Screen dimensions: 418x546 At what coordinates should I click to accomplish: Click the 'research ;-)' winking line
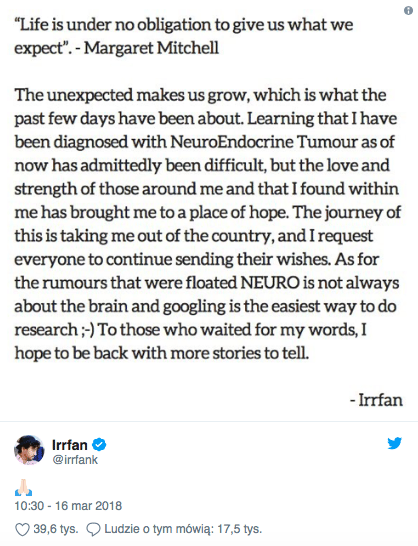pos(54,330)
